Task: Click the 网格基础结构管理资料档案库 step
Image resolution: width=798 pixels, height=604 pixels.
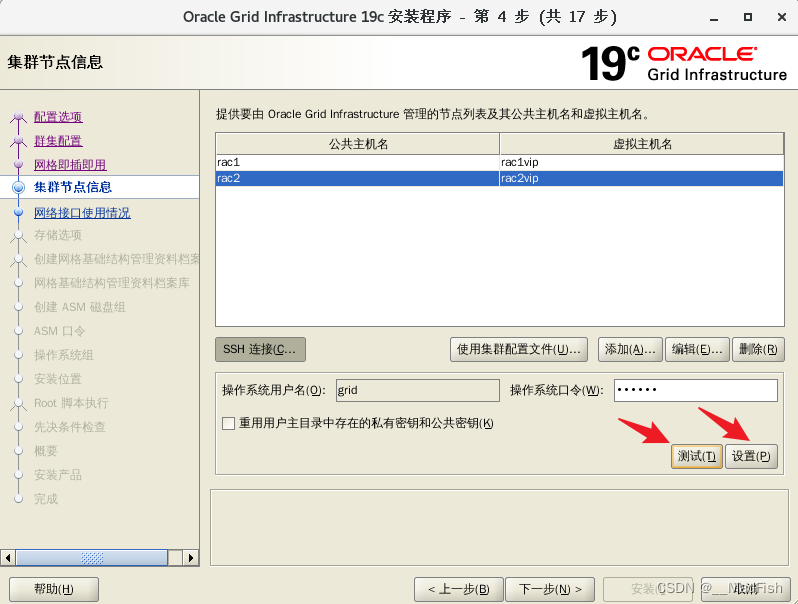Action: click(112, 283)
